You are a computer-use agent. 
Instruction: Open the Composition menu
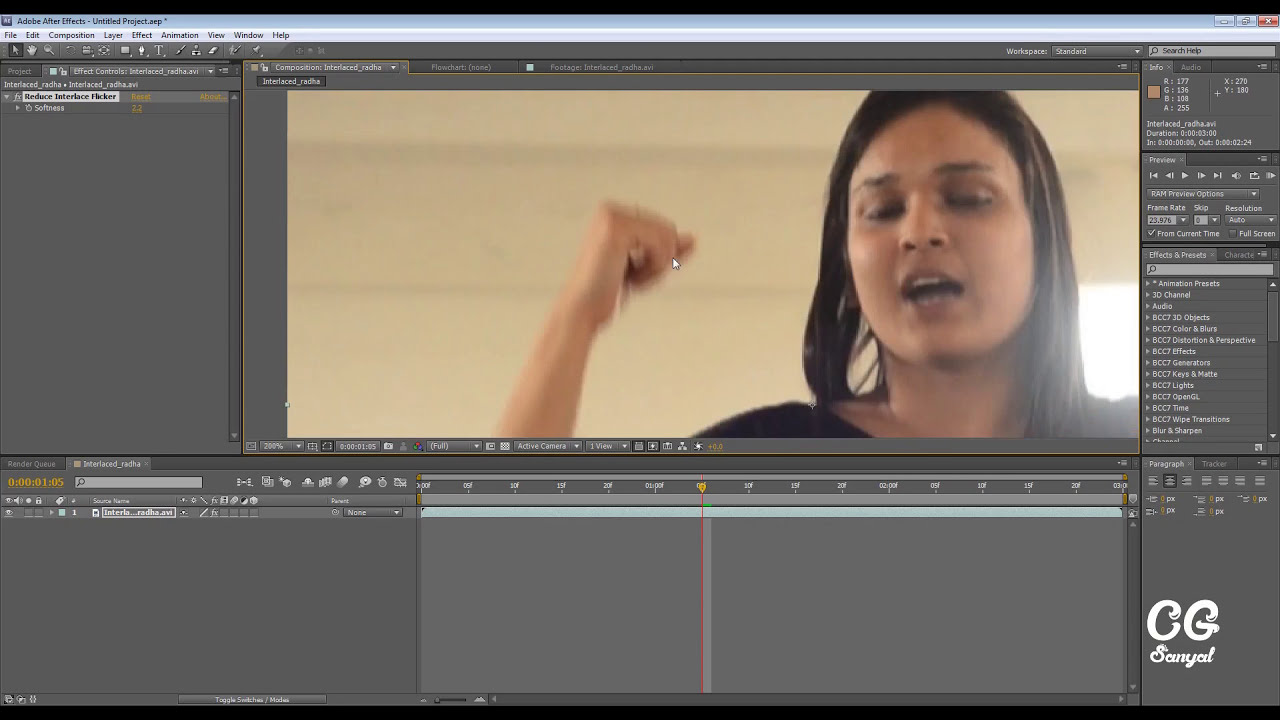pyautogui.click(x=71, y=35)
